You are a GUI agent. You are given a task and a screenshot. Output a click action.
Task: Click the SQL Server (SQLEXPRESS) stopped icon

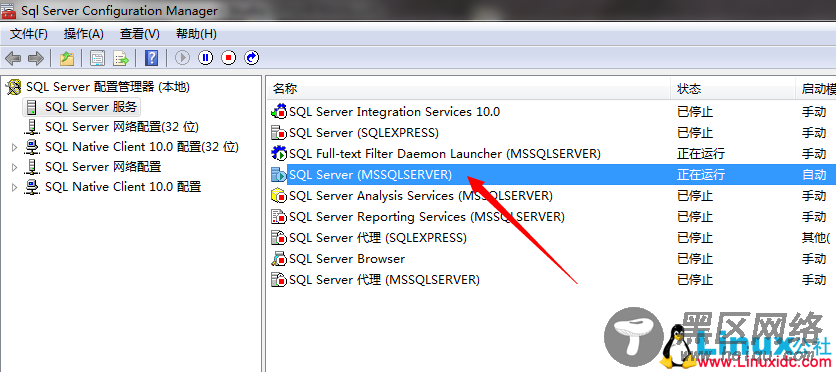[279, 133]
